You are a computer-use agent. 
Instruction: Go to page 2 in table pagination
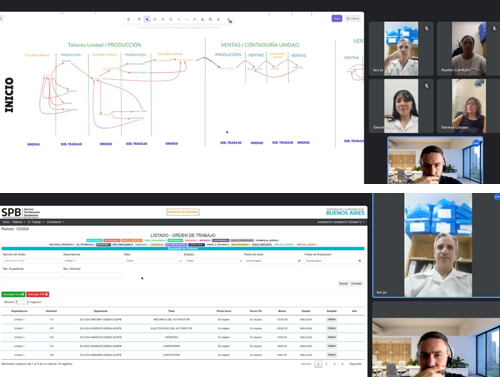[326, 364]
